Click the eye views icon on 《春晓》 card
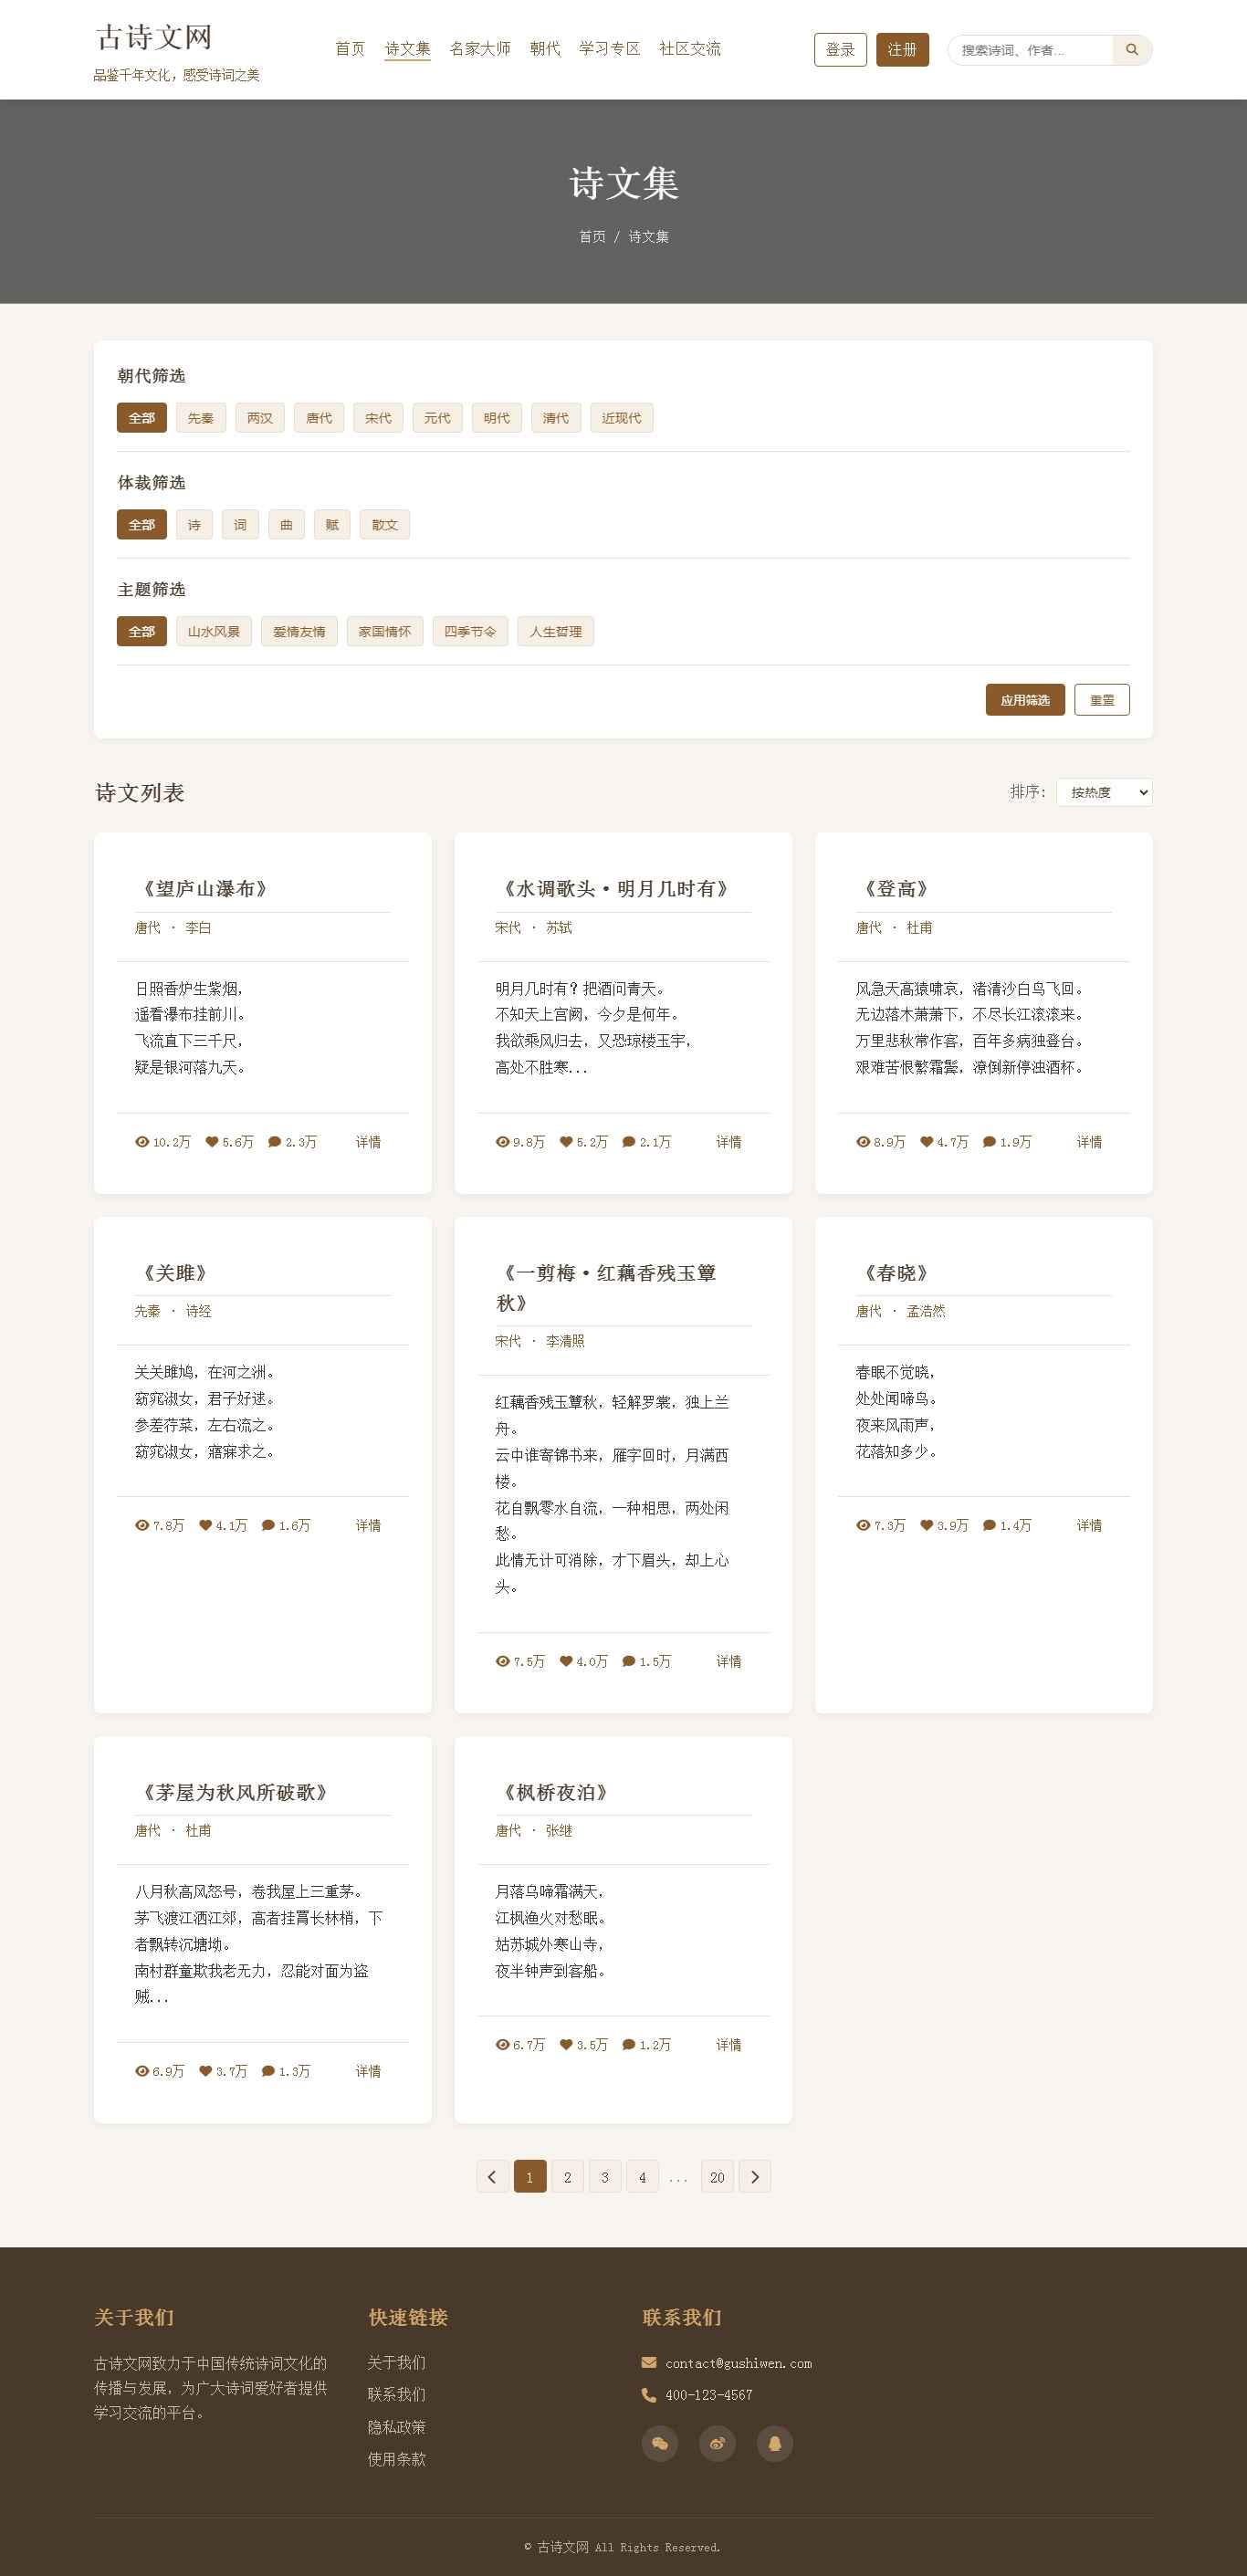The height and width of the screenshot is (2576, 1247). [862, 1525]
